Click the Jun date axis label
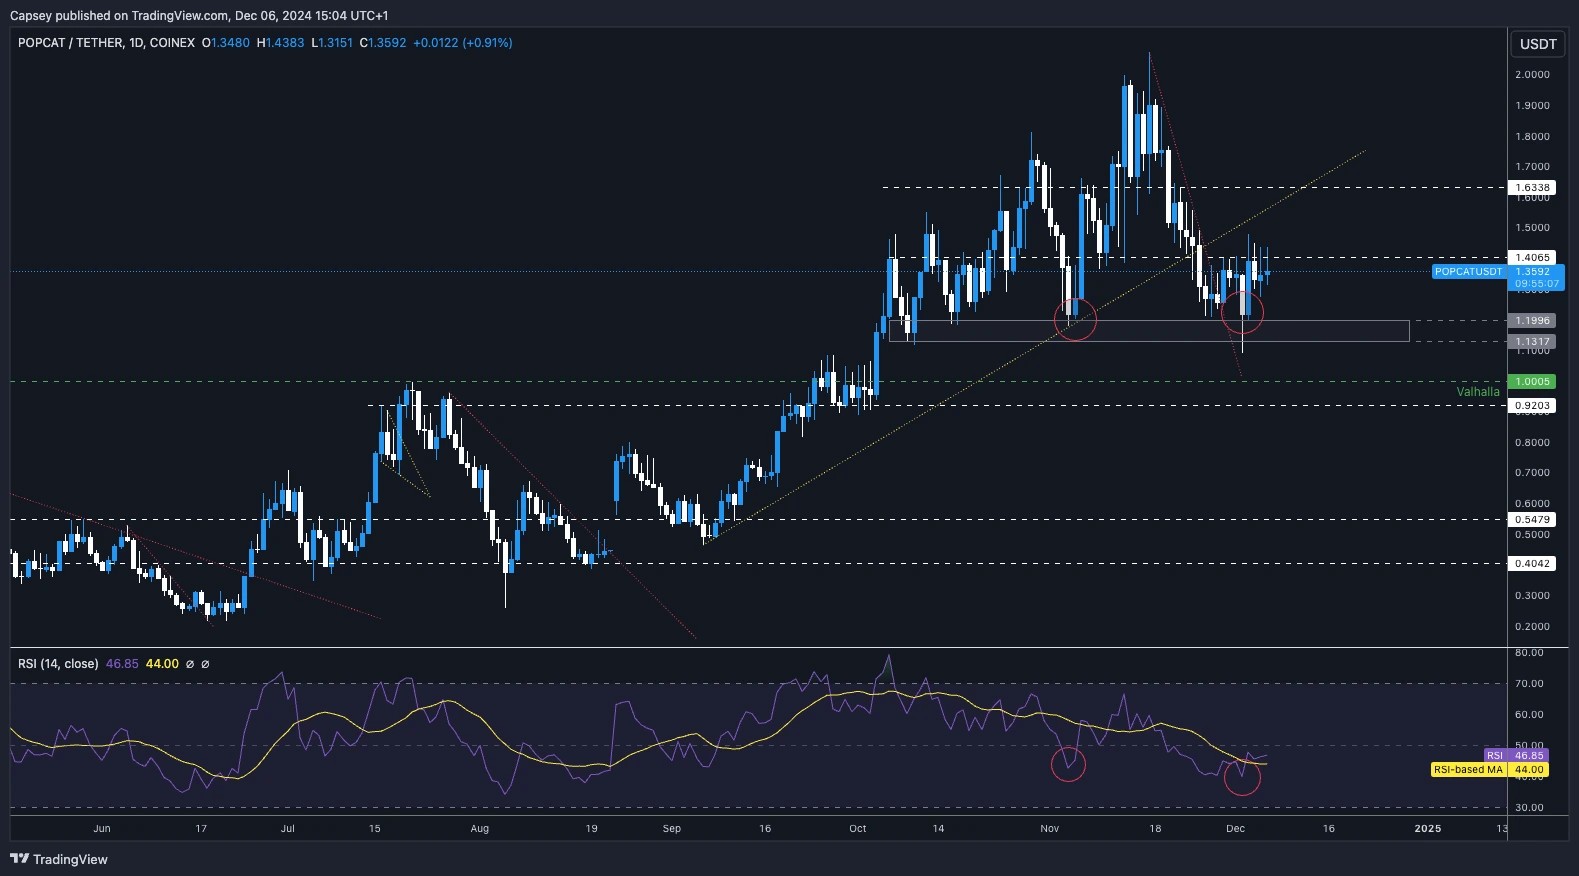The height and width of the screenshot is (876, 1579). [x=102, y=828]
